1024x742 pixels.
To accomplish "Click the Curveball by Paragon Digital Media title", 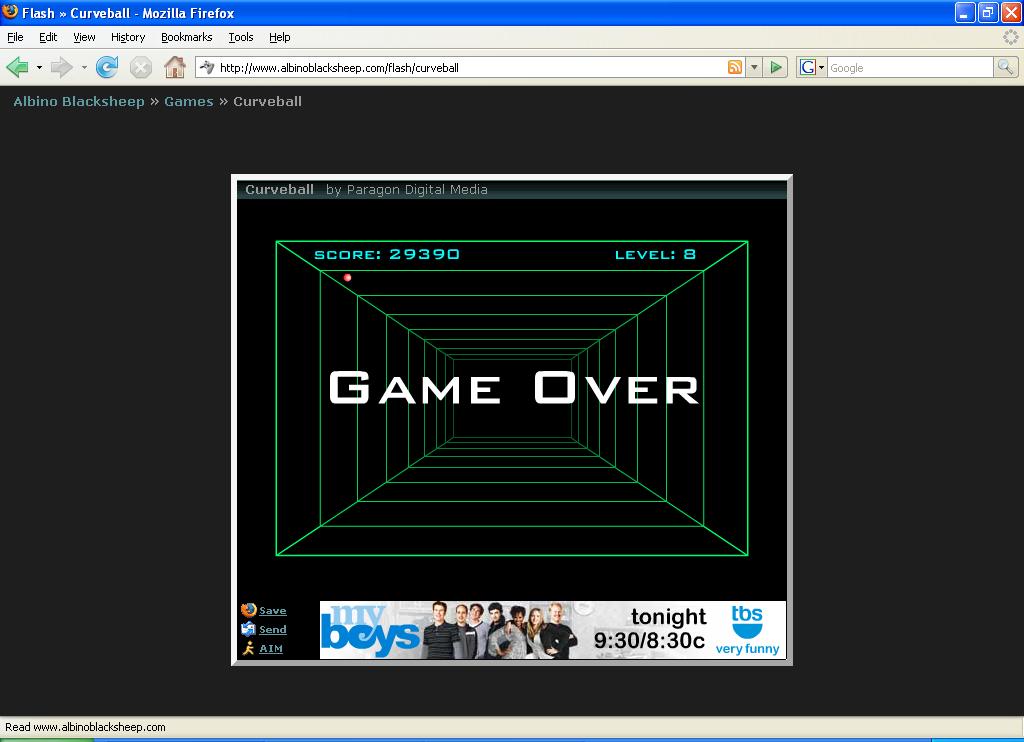I will coord(366,189).
